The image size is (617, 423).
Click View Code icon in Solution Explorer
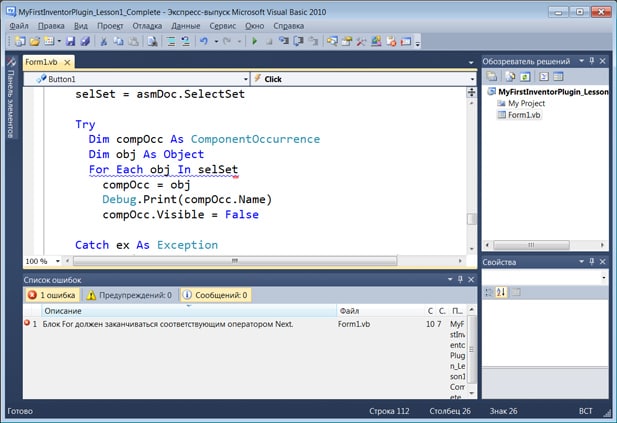click(542, 76)
